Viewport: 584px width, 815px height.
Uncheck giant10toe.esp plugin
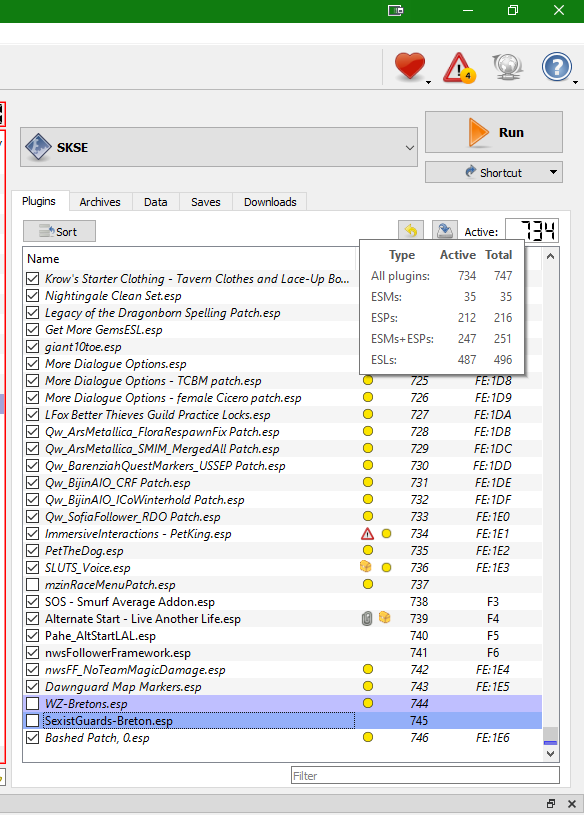(x=33, y=347)
